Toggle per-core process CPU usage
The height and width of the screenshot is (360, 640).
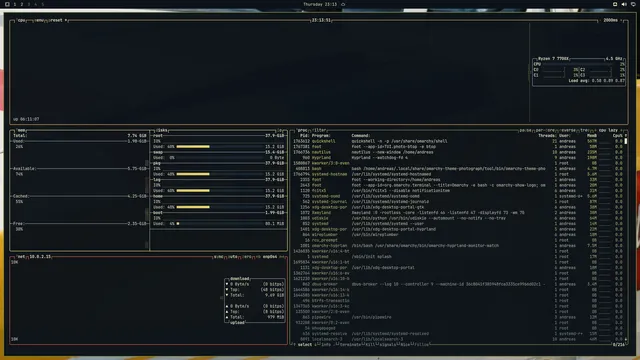[546, 130]
